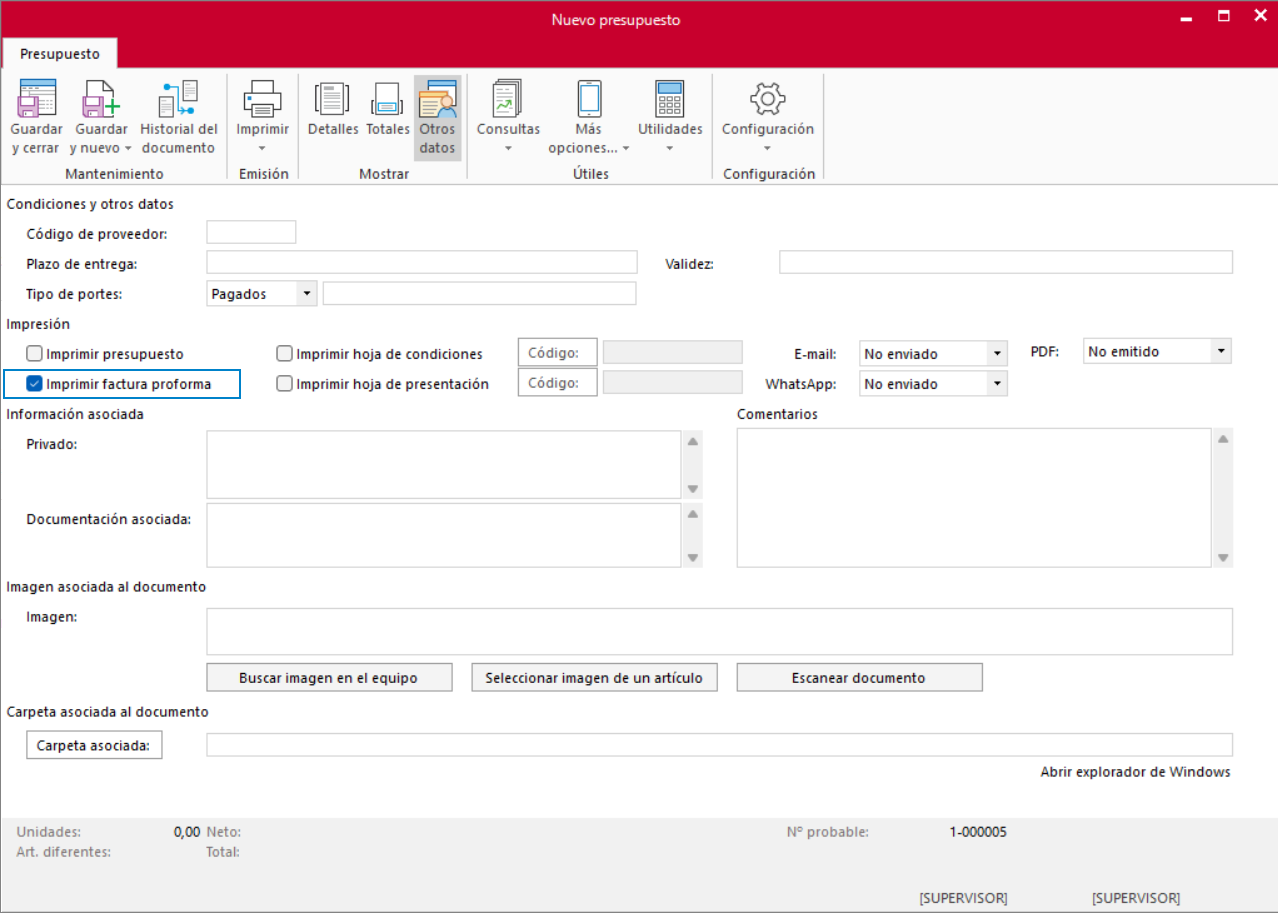Expand the Utilidades dropdown arrow

669,149
